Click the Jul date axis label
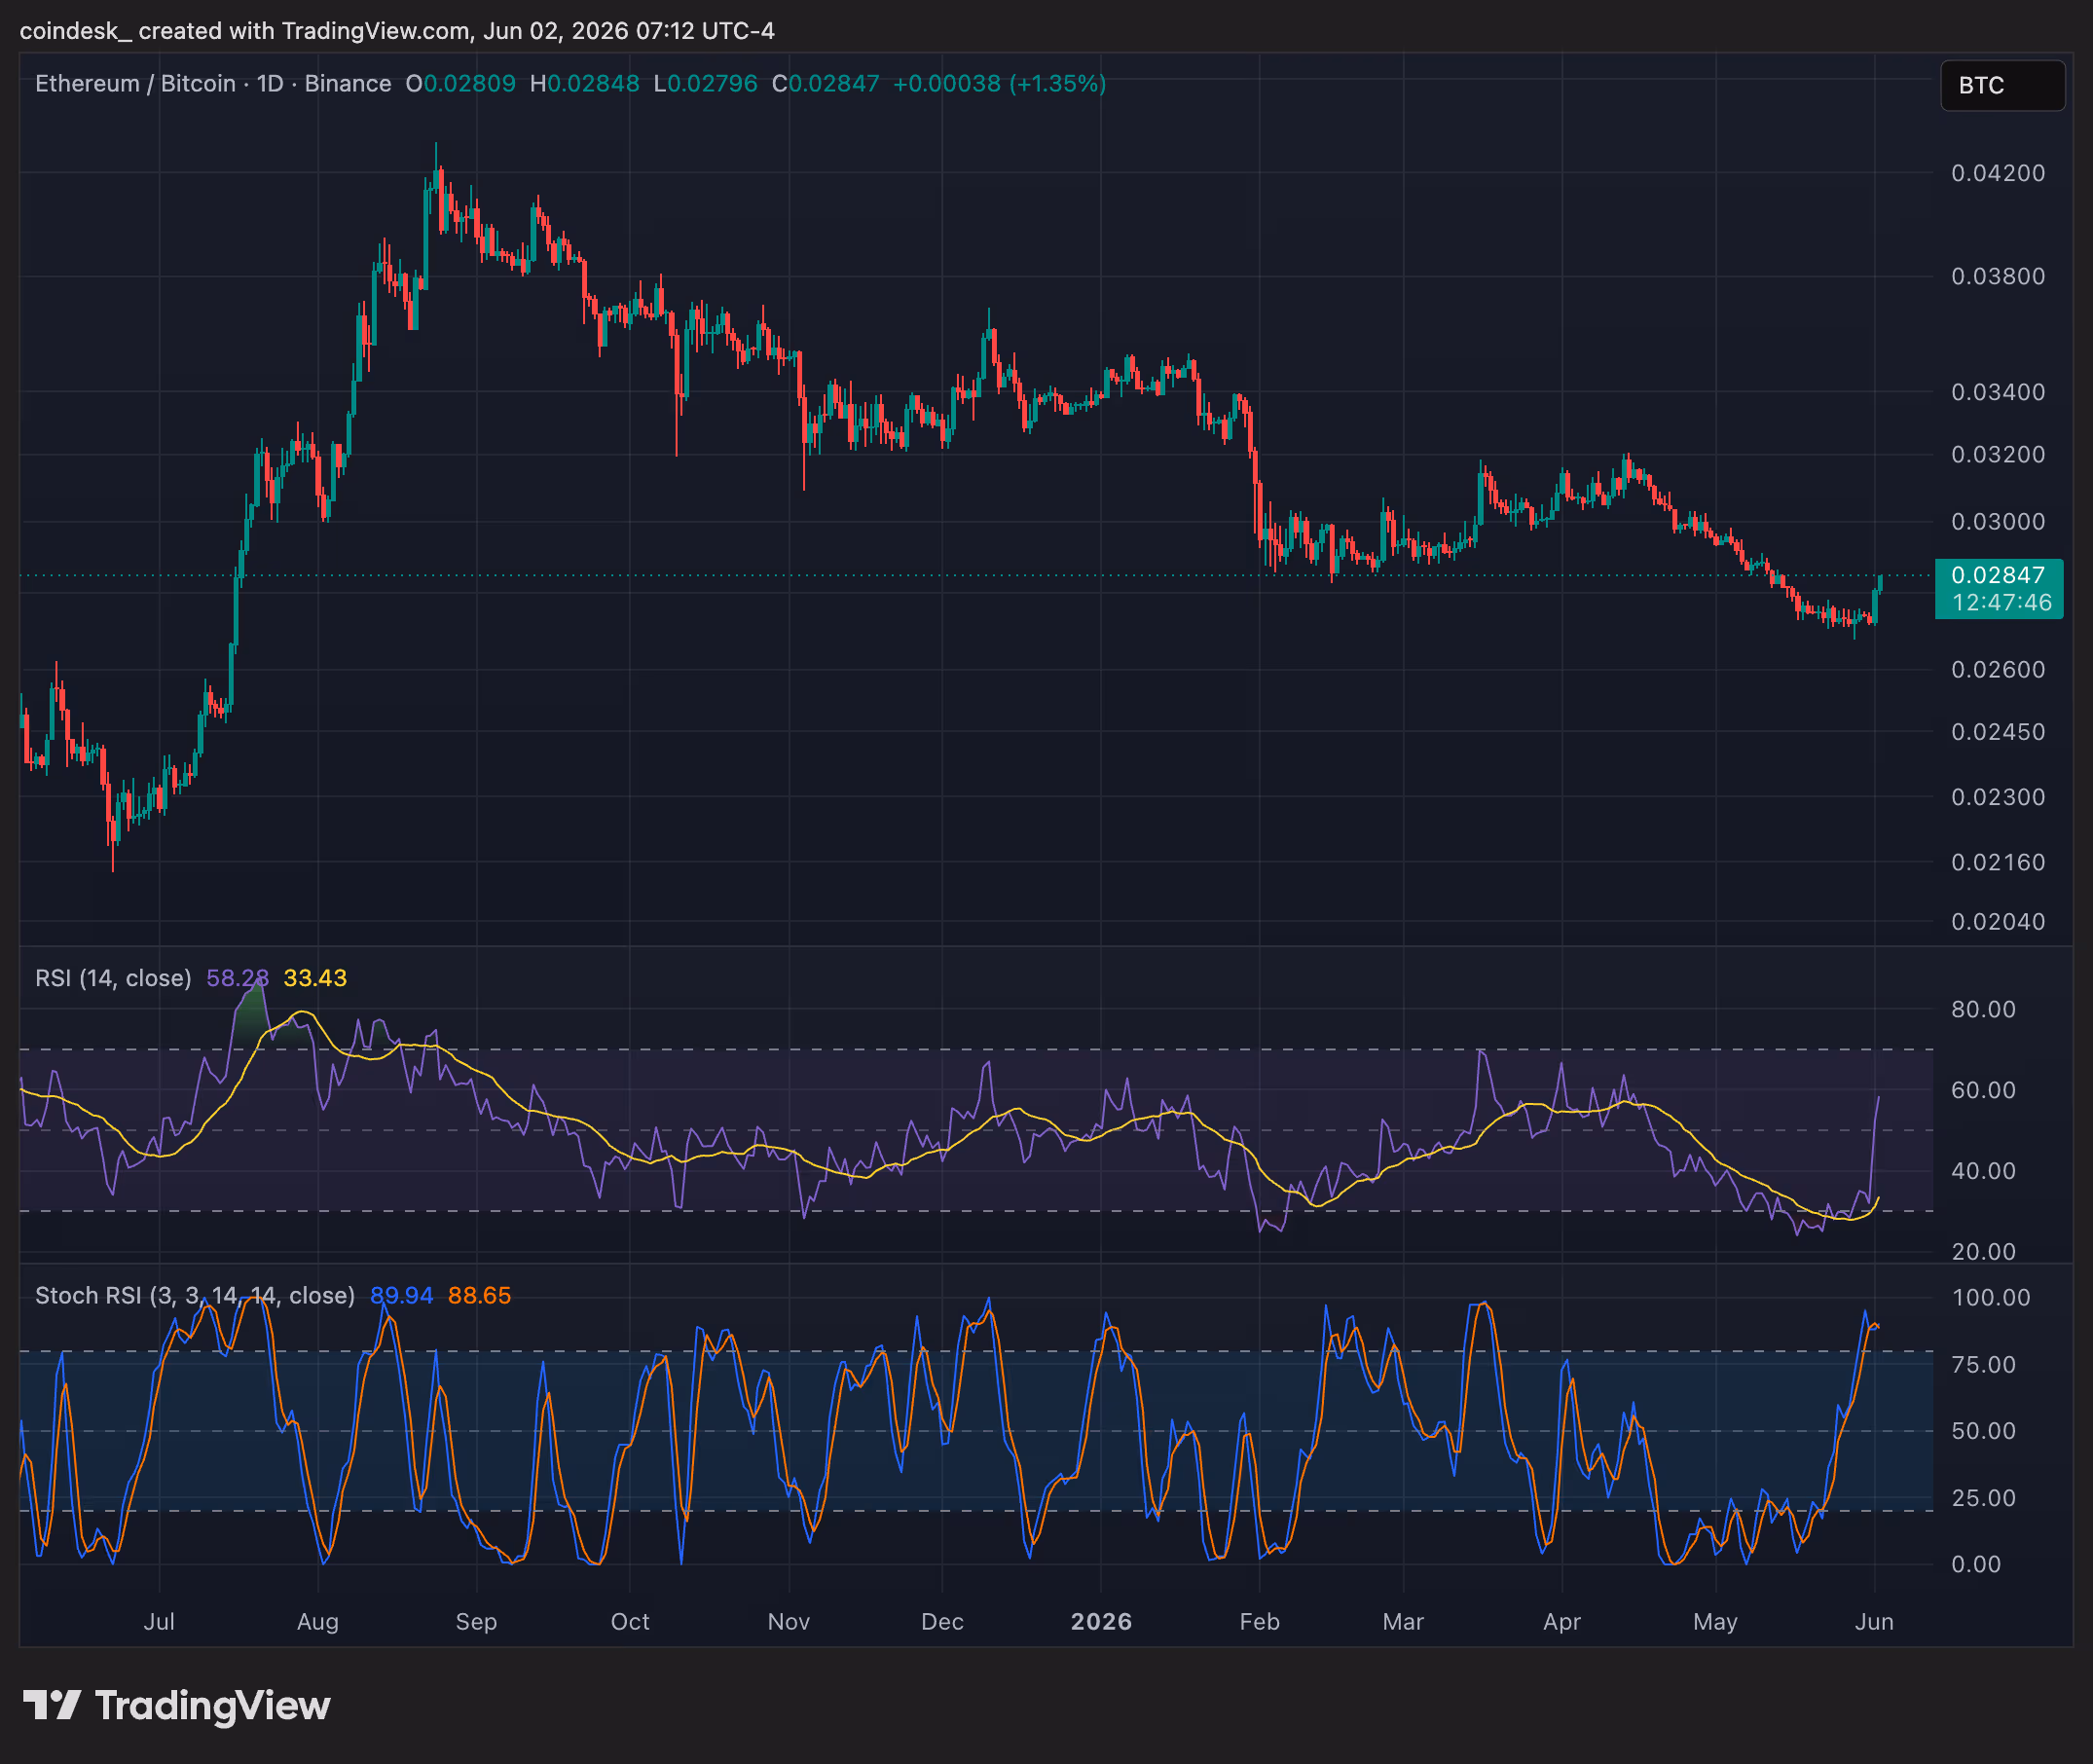Viewport: 2093px width, 1764px height. [159, 1621]
